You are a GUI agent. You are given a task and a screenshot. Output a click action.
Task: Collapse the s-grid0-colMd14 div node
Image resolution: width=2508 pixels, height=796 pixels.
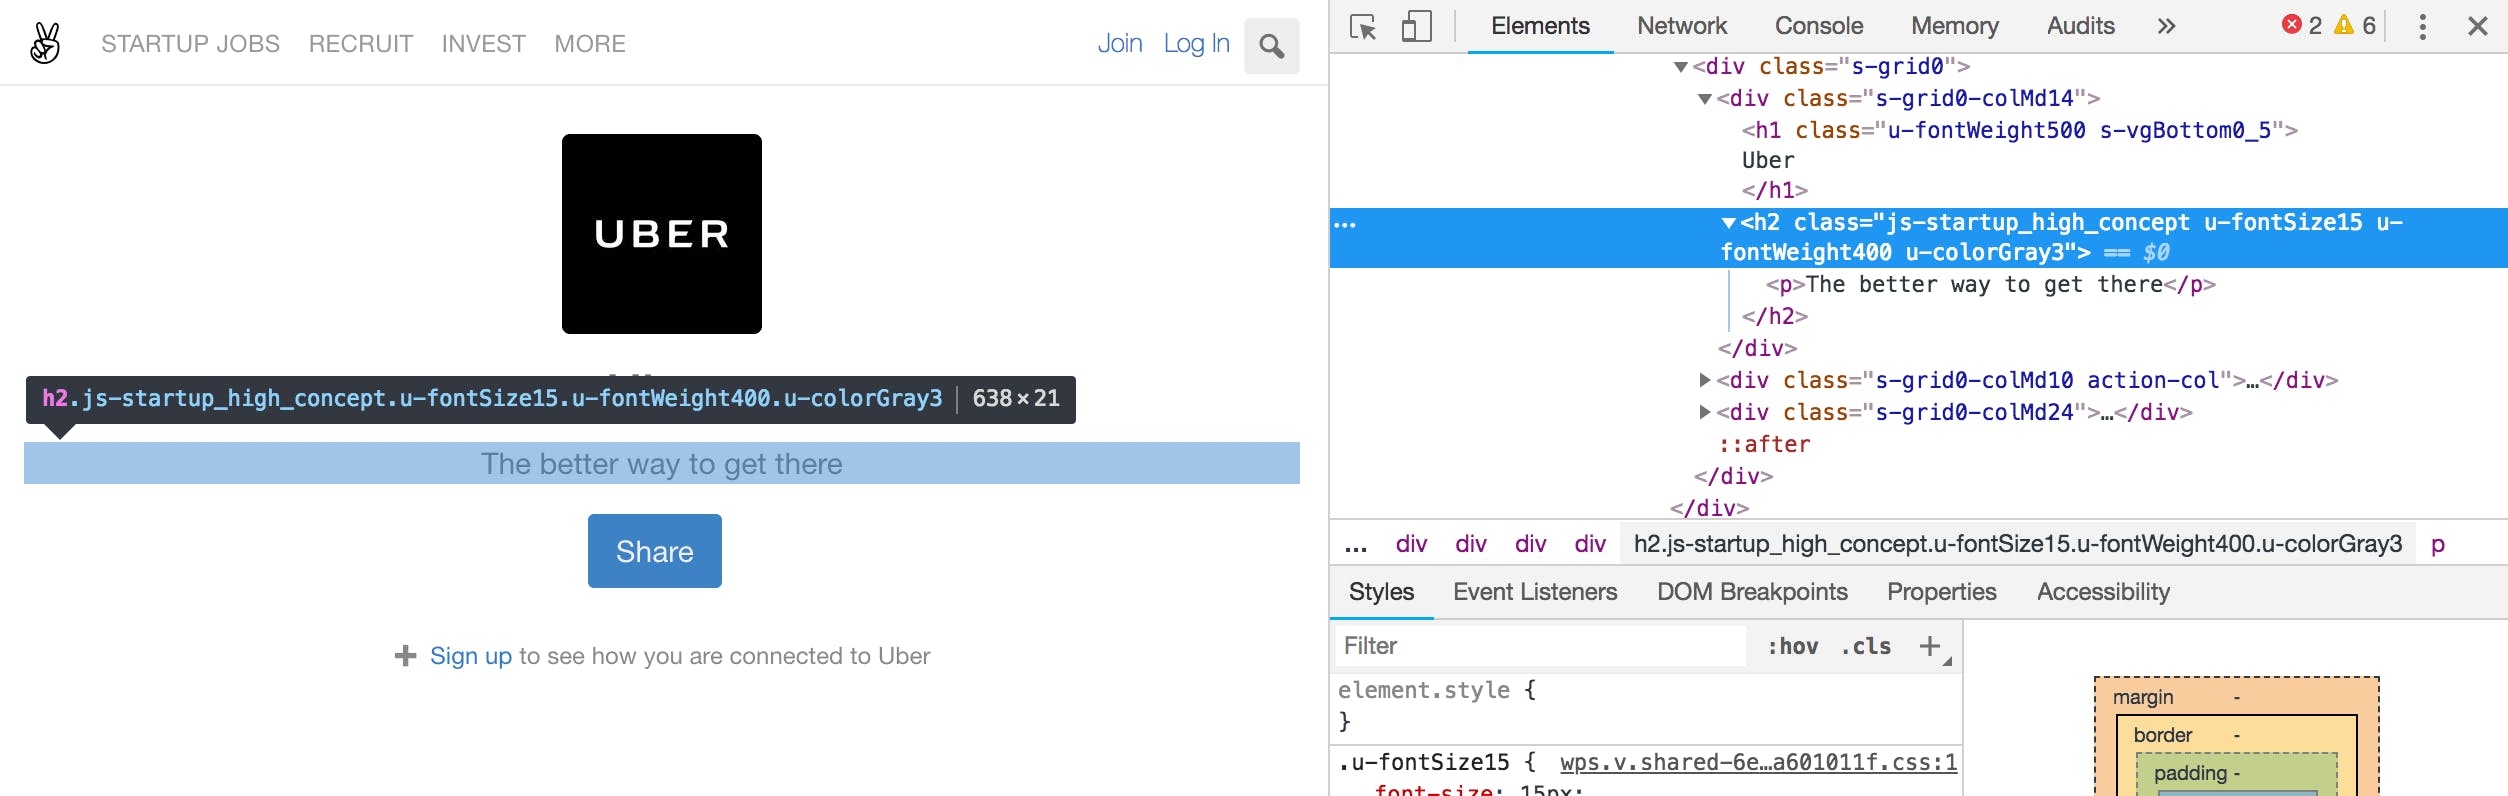[x=1705, y=99]
